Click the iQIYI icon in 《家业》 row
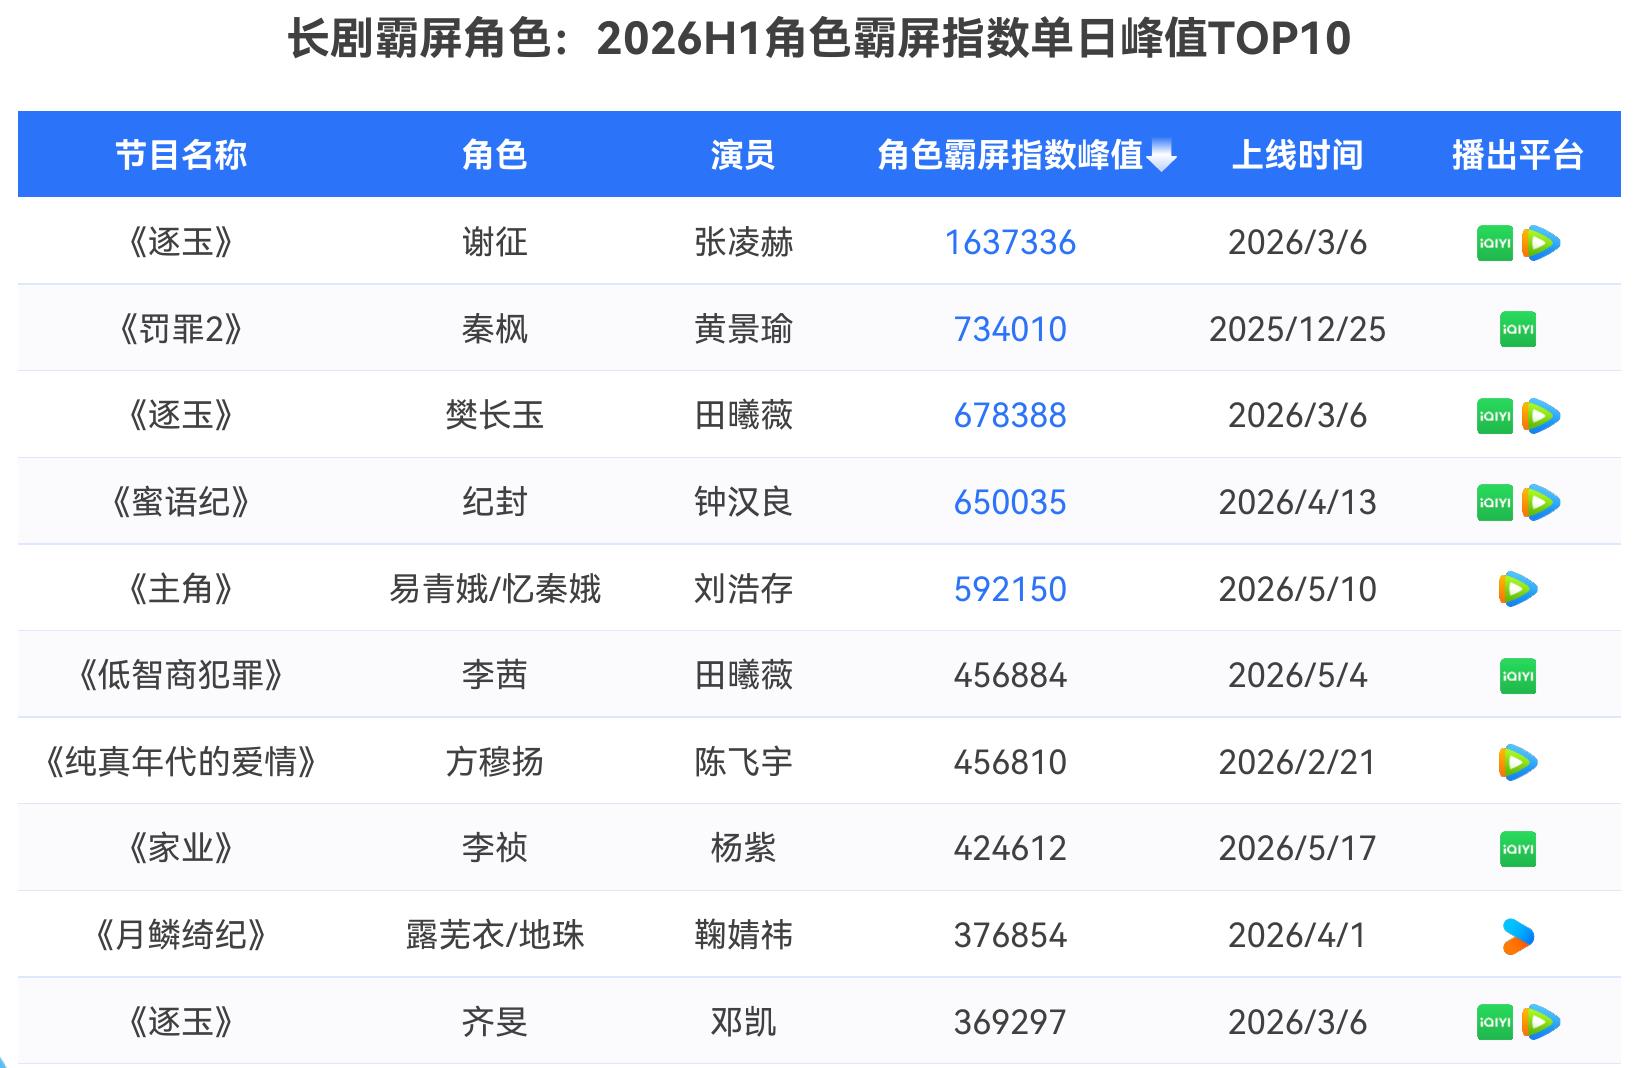This screenshot has width=1634, height=1068. tap(1518, 849)
